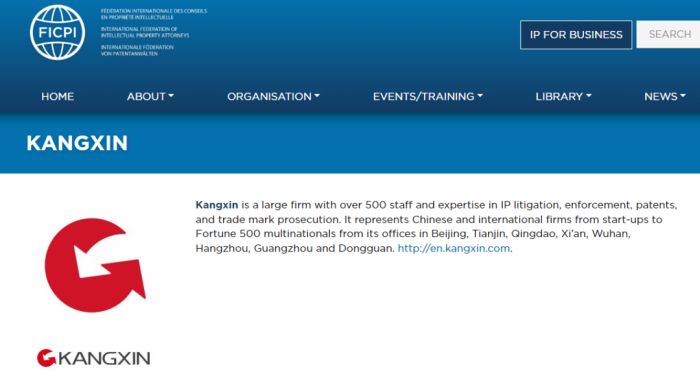Open the IP FOR BUSINESS button

576,34
